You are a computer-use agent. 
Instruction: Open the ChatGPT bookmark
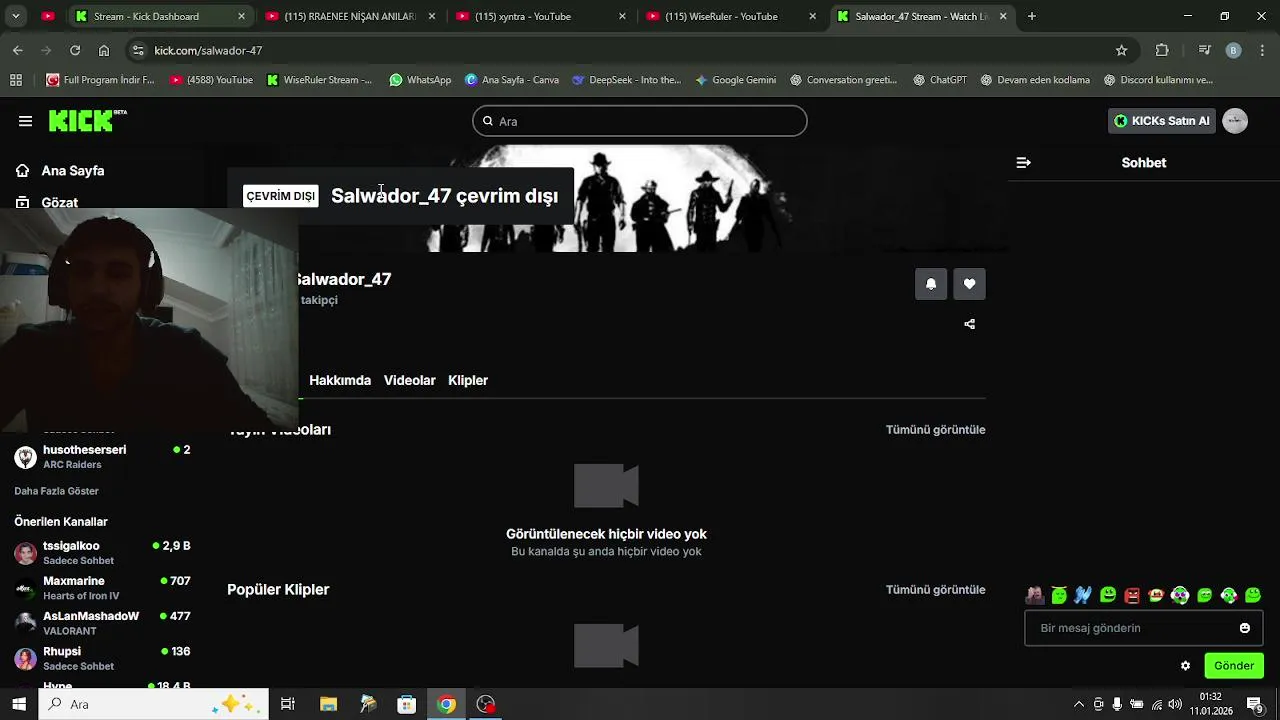coord(939,80)
